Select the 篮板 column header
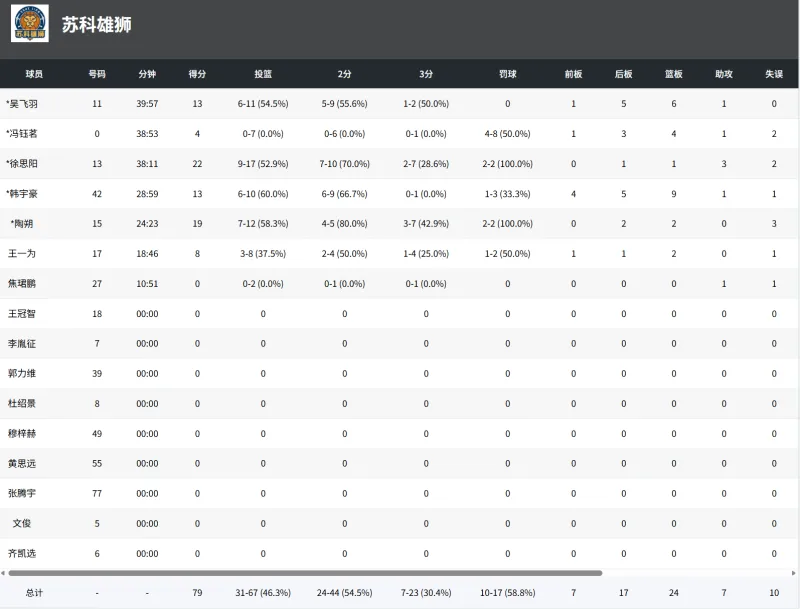 tap(674, 74)
